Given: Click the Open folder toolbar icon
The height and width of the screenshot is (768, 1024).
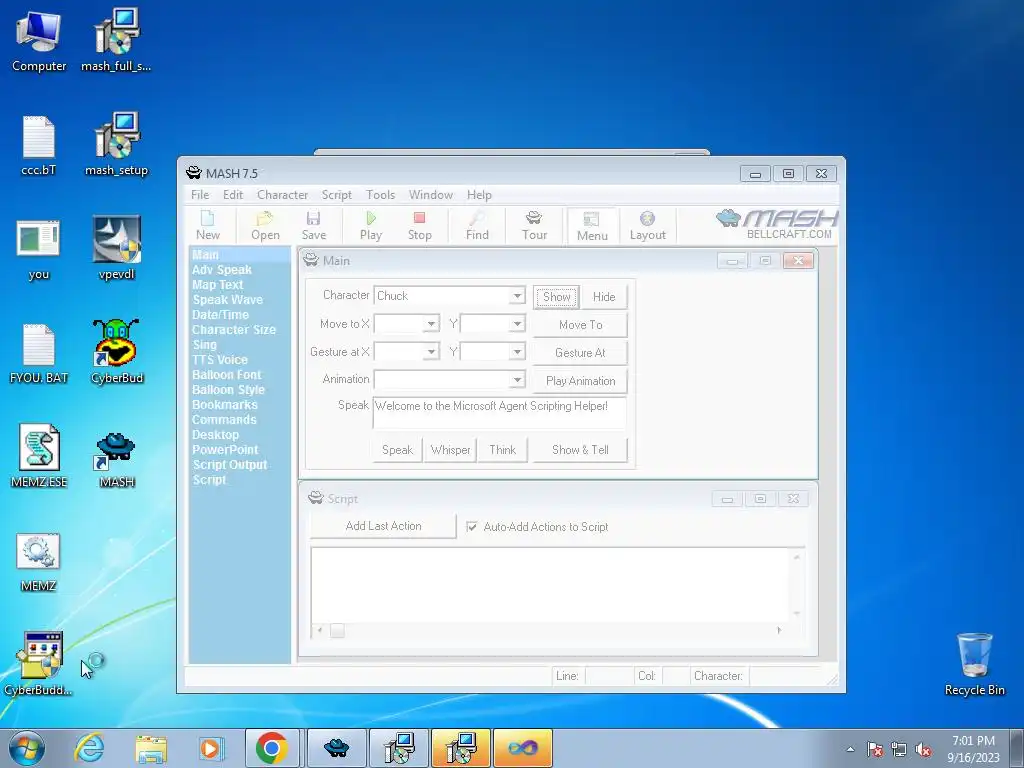Looking at the screenshot, I should 265,225.
